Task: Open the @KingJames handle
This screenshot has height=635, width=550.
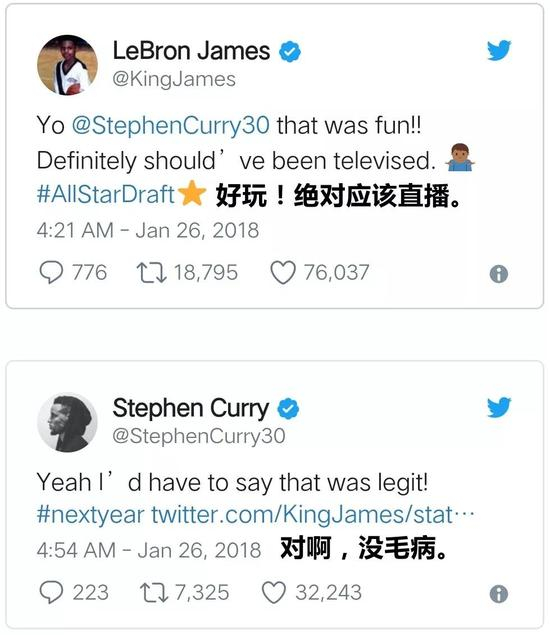Action: click(x=174, y=79)
